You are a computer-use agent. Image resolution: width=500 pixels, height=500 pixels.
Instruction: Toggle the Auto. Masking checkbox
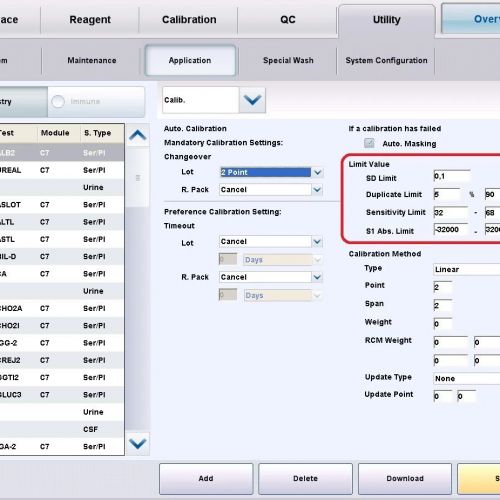pyautogui.click(x=369, y=143)
